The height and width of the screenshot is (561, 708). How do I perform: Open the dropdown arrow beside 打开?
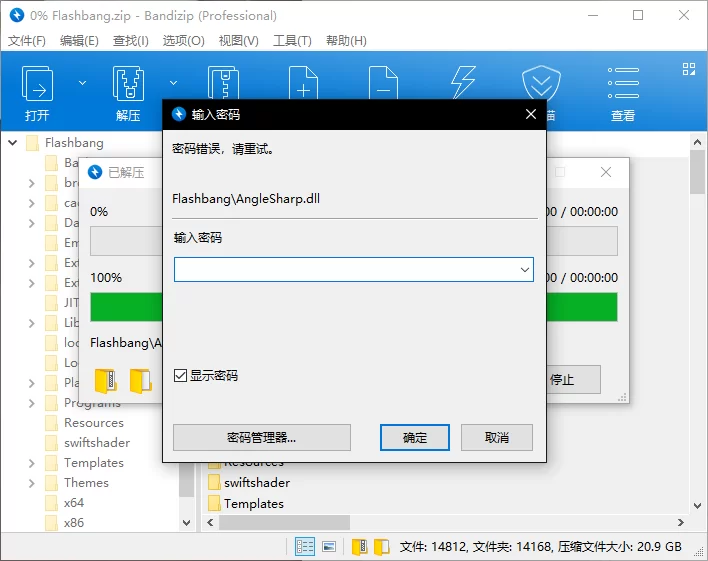point(82,83)
